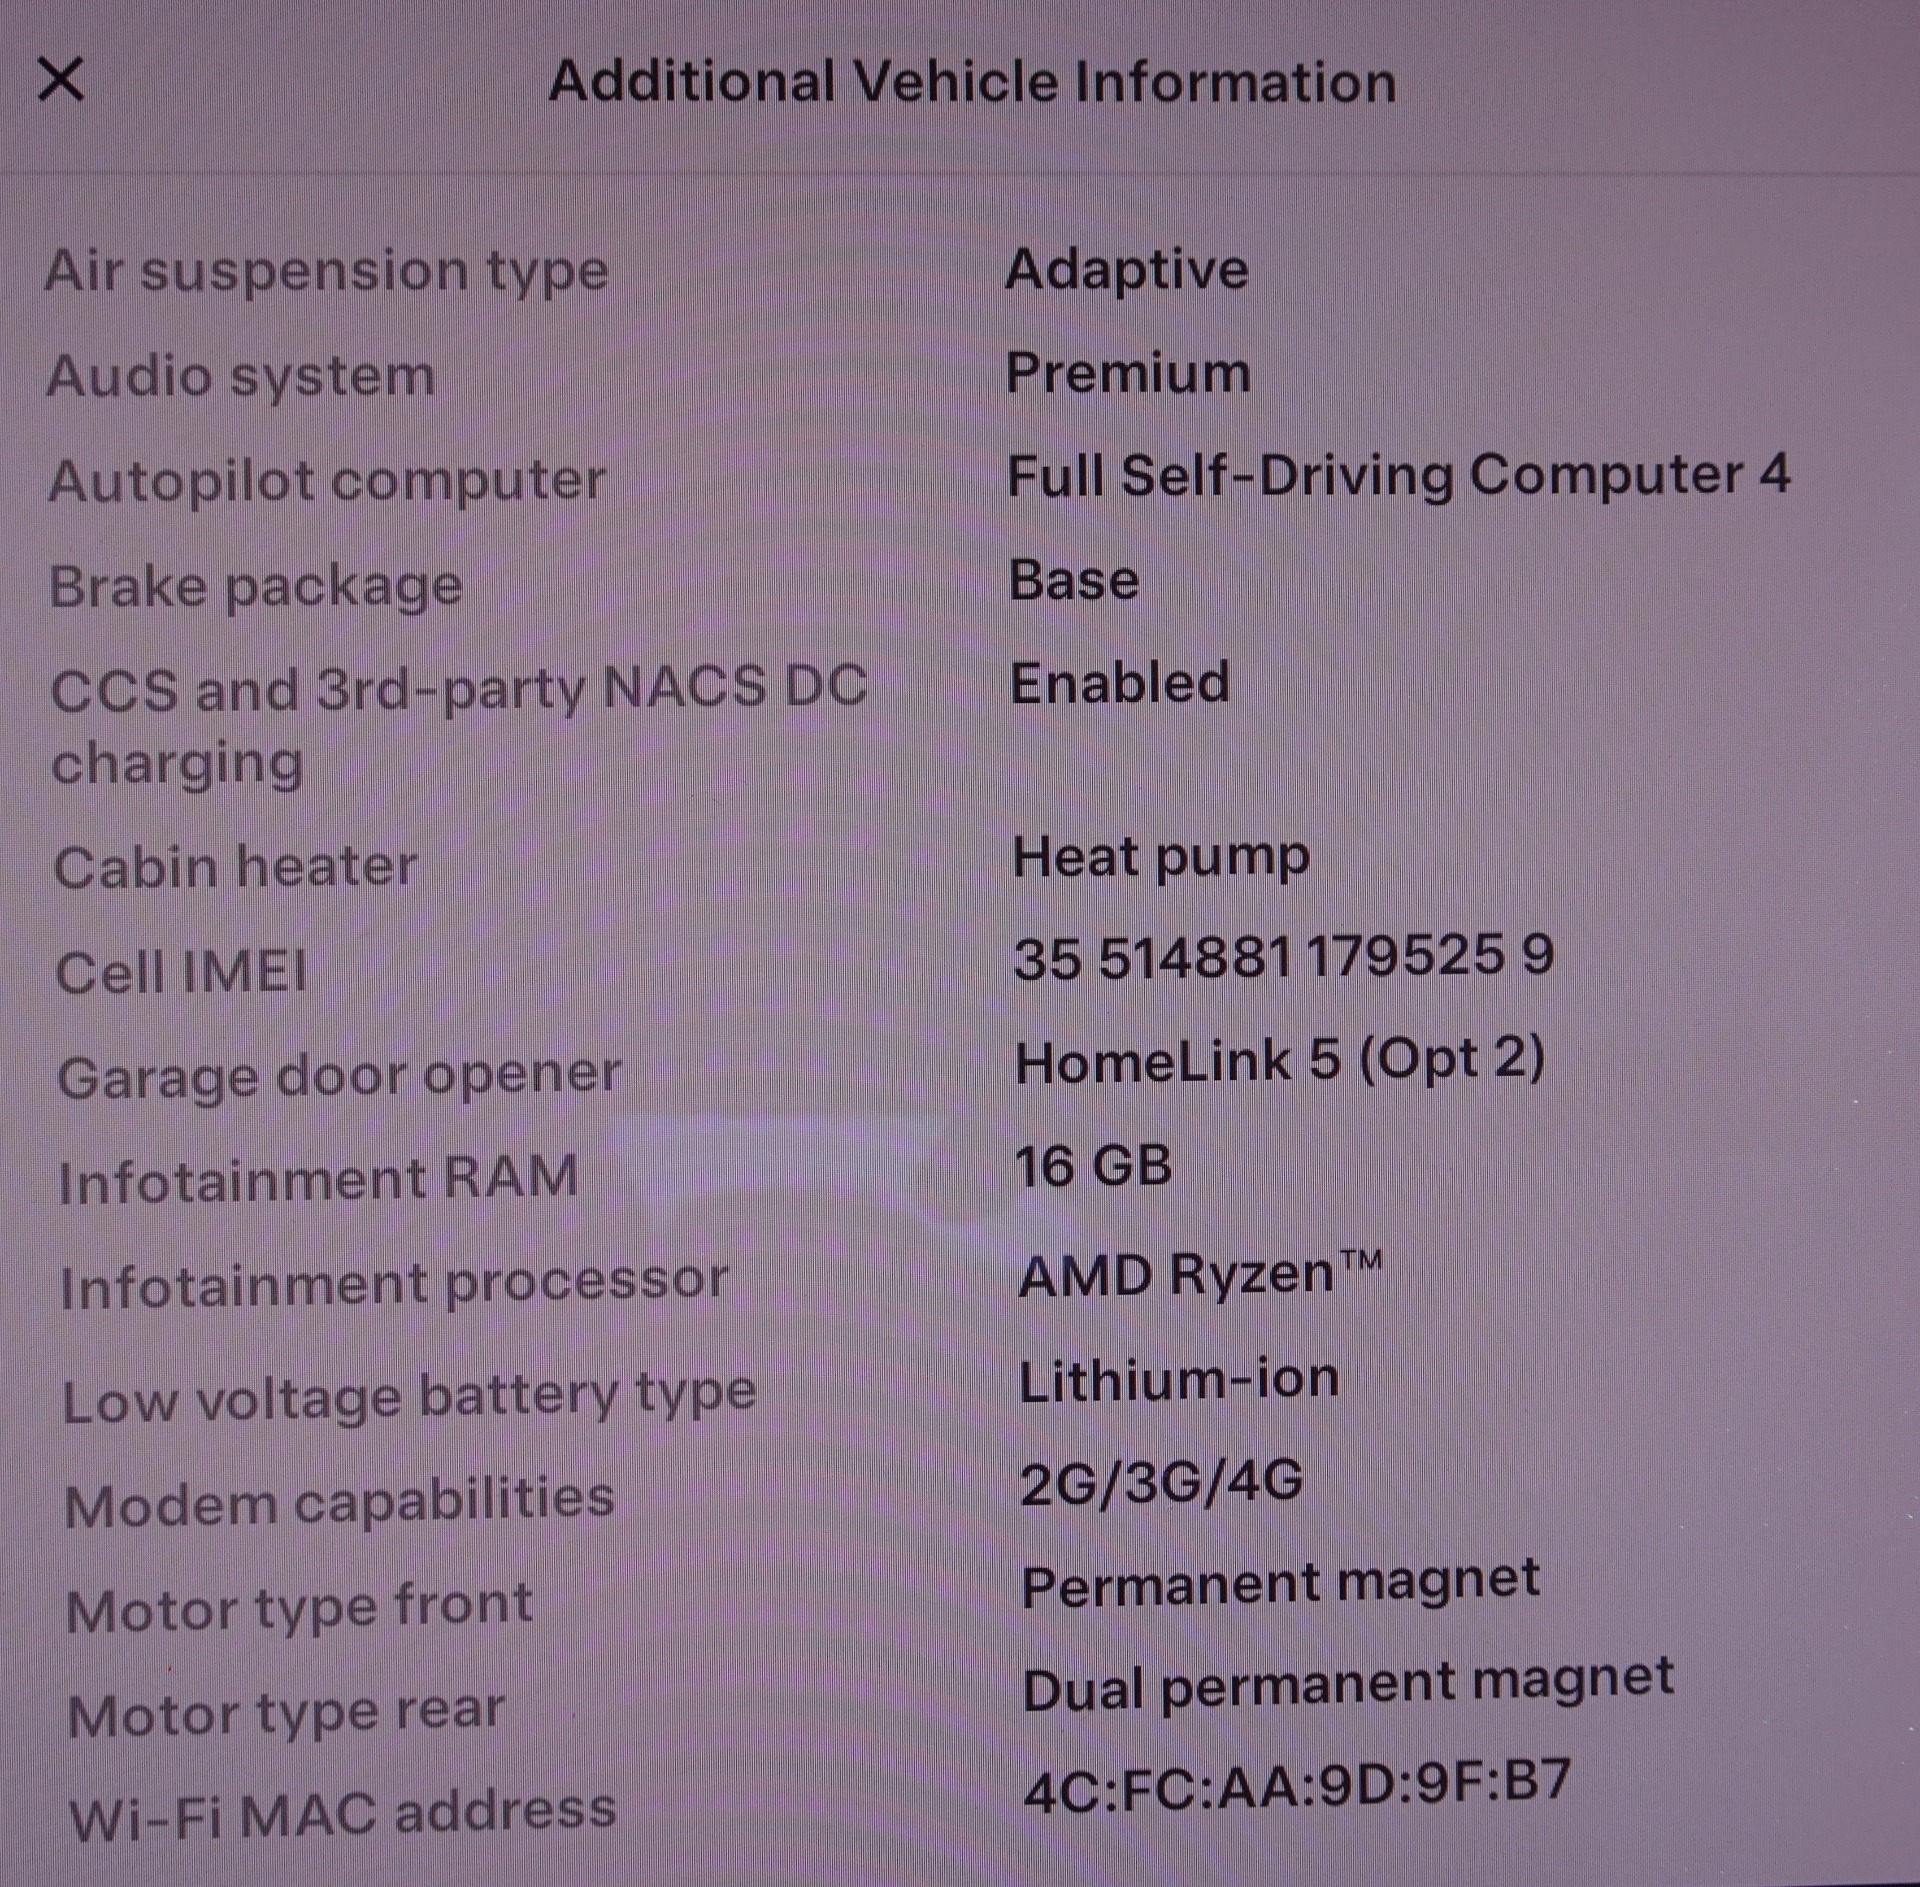This screenshot has height=1887, width=1920.
Task: Select the Audio system Premium value
Action: pos(1128,373)
